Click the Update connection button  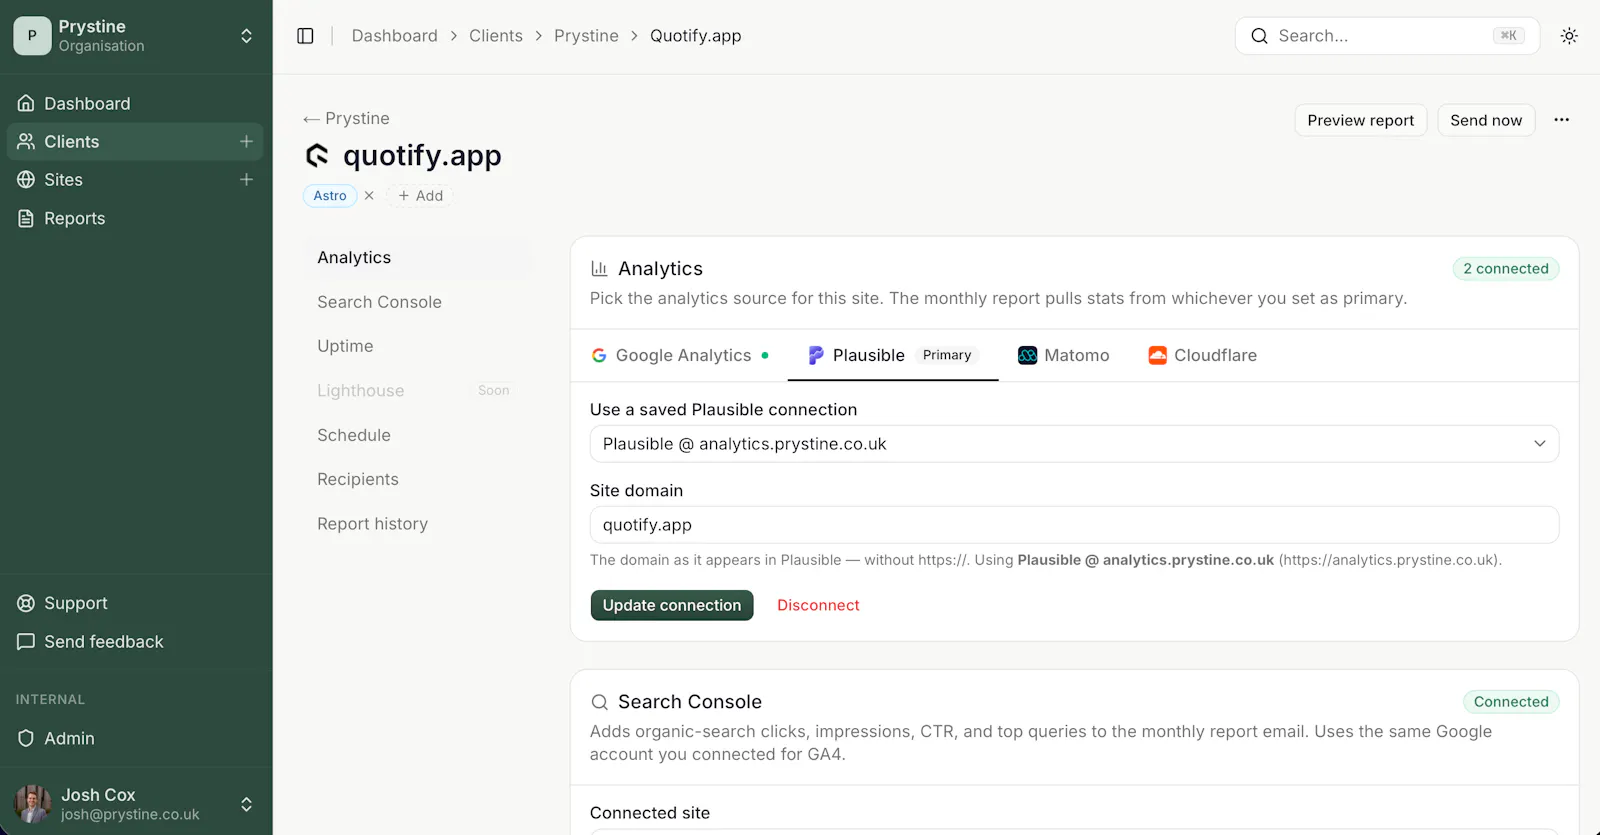click(x=672, y=605)
